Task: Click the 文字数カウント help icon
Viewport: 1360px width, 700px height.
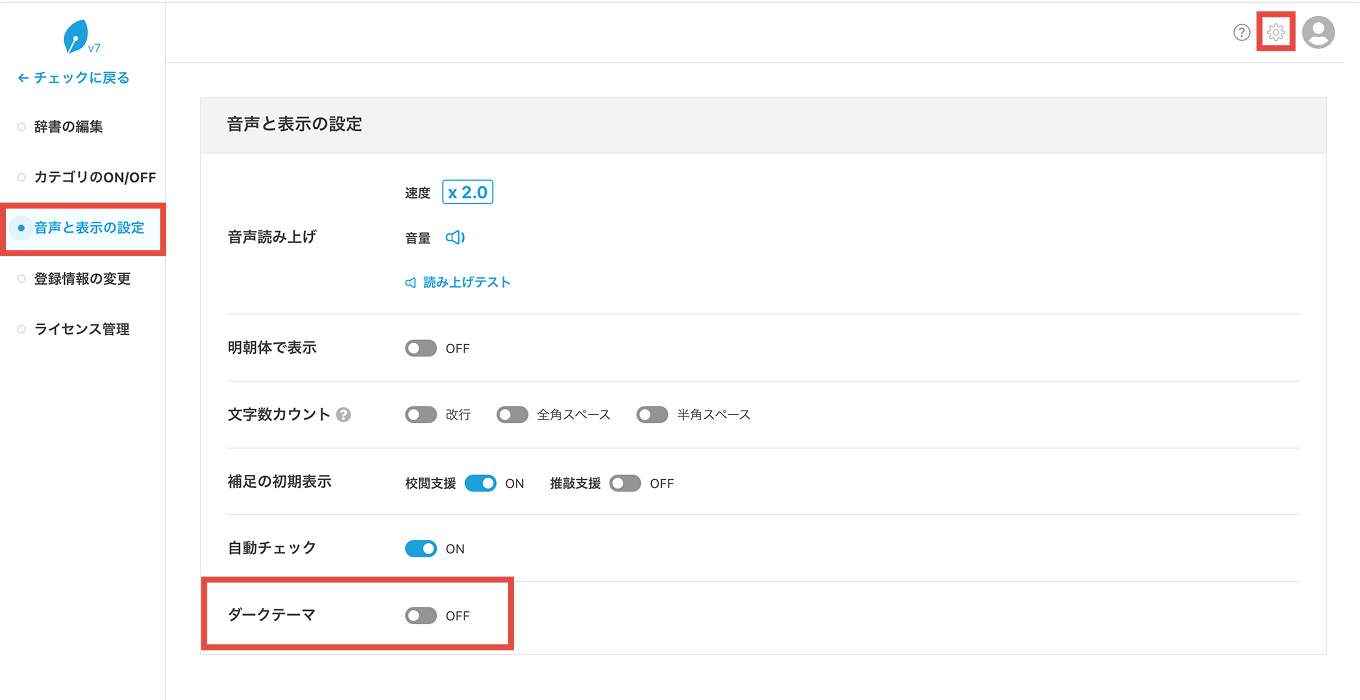Action: pyautogui.click(x=343, y=415)
